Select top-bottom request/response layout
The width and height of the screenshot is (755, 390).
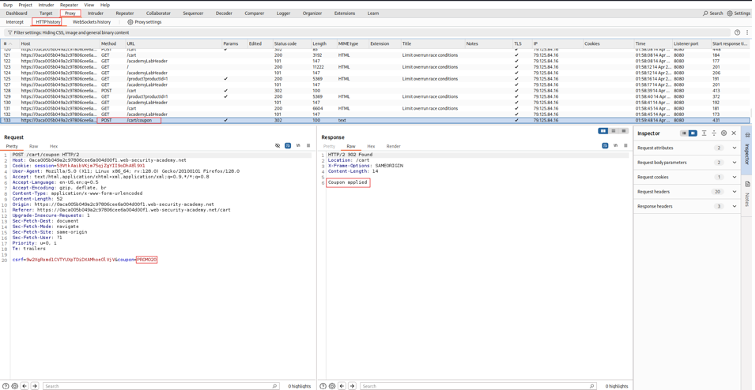612,131
